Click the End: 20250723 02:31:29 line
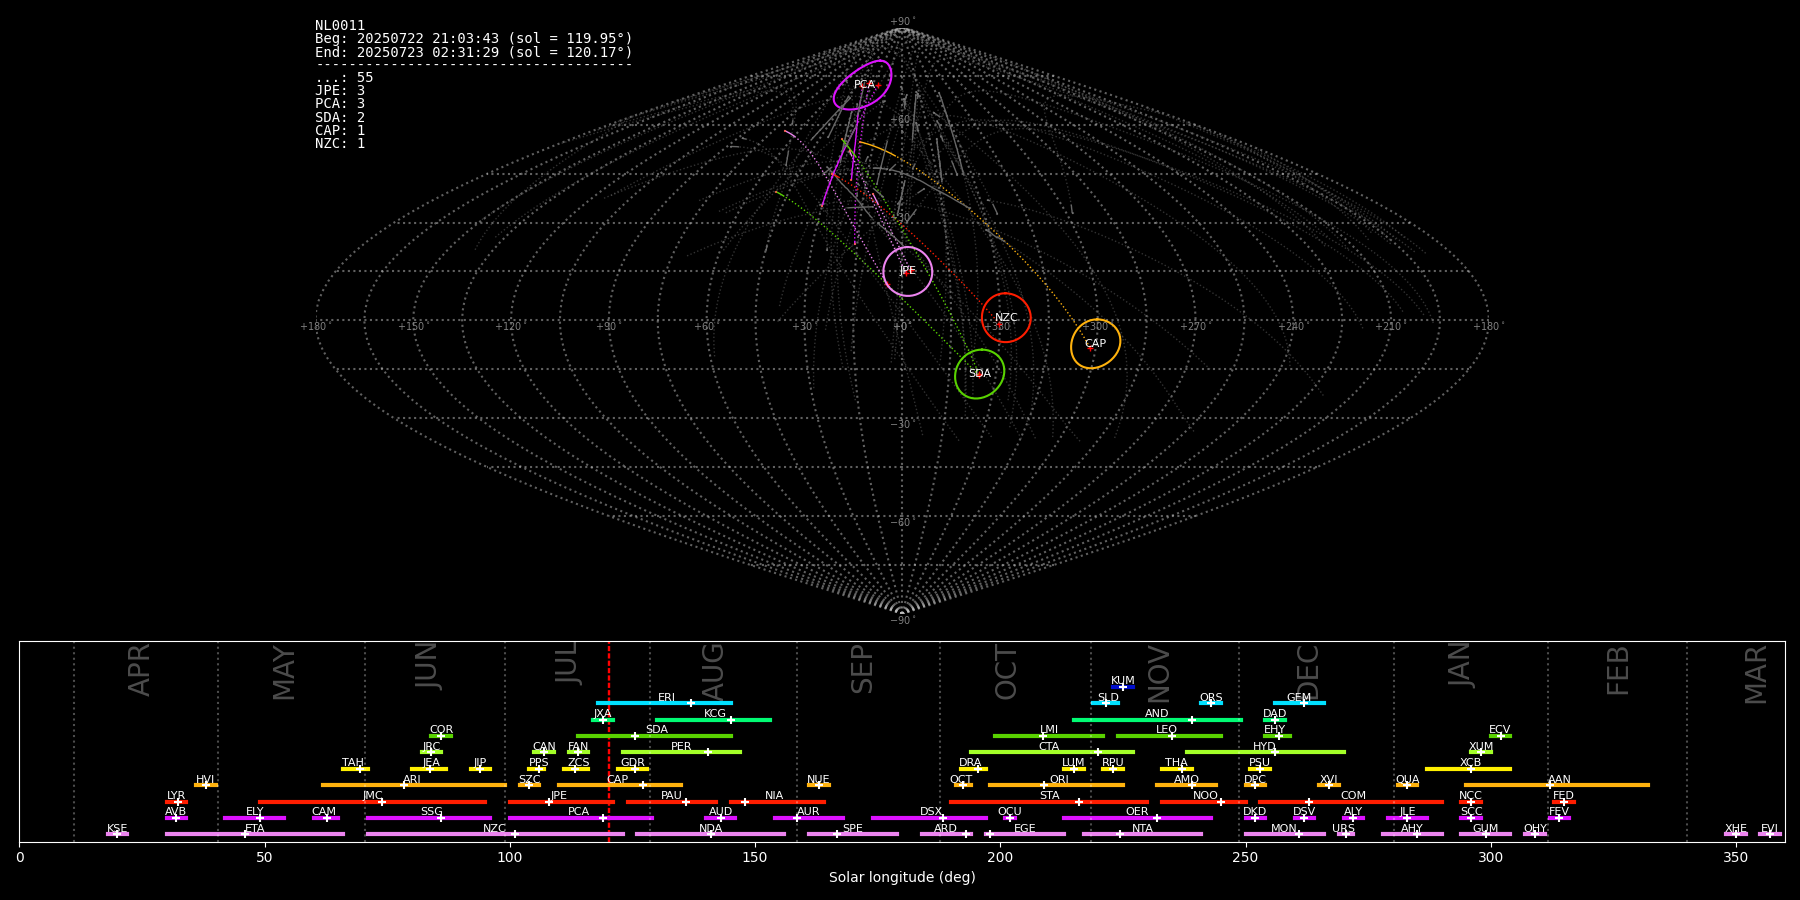The image size is (1800, 900). point(474,52)
